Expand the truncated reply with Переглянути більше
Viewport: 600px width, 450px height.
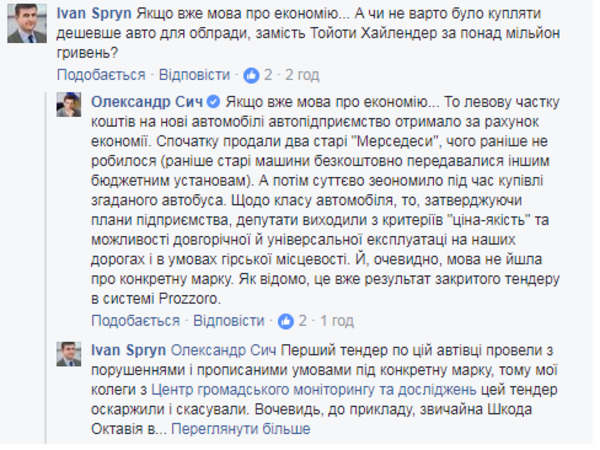[x=241, y=429]
